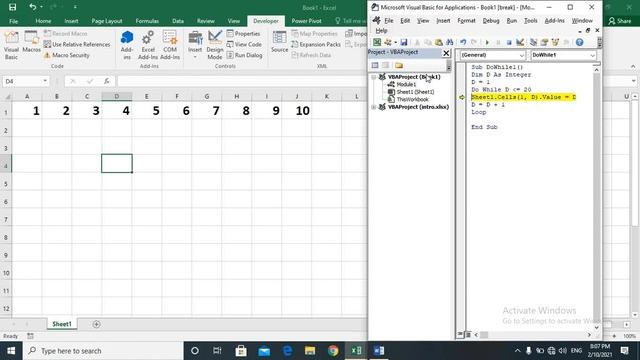Open VBA Help question mark icon

point(579,42)
